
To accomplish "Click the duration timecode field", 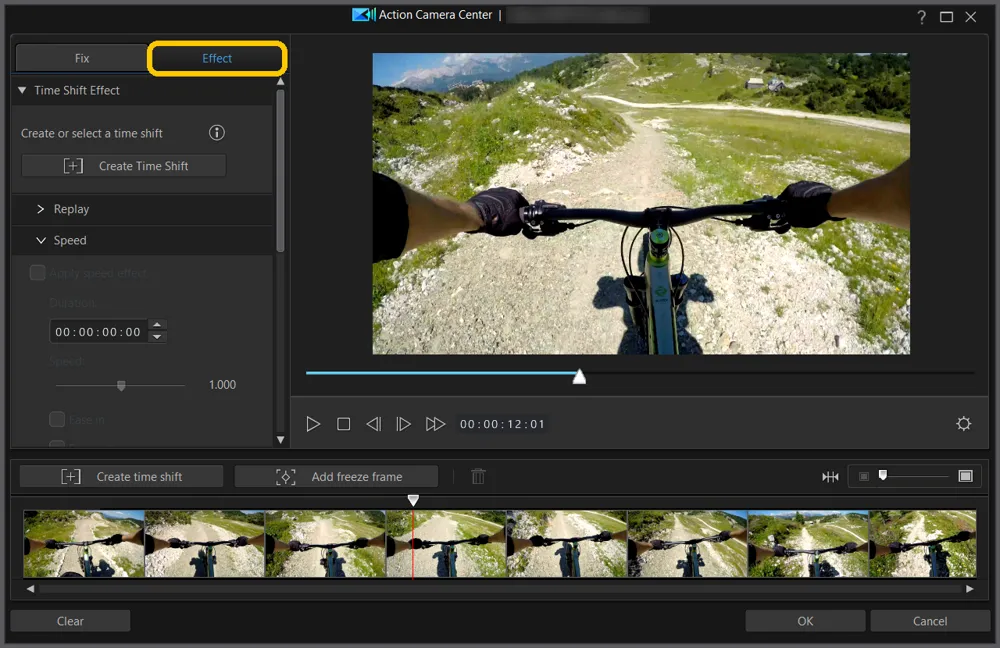I will tap(98, 332).
